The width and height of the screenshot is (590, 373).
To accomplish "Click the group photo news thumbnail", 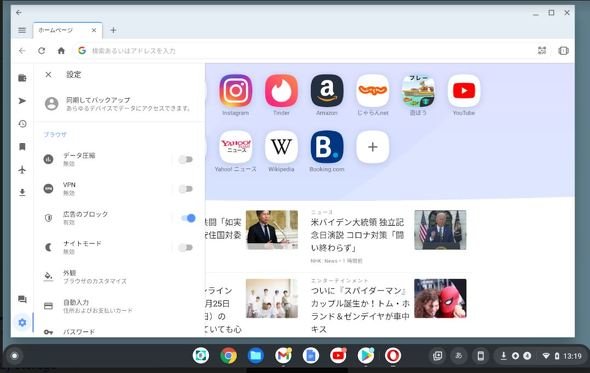I will tap(272, 298).
